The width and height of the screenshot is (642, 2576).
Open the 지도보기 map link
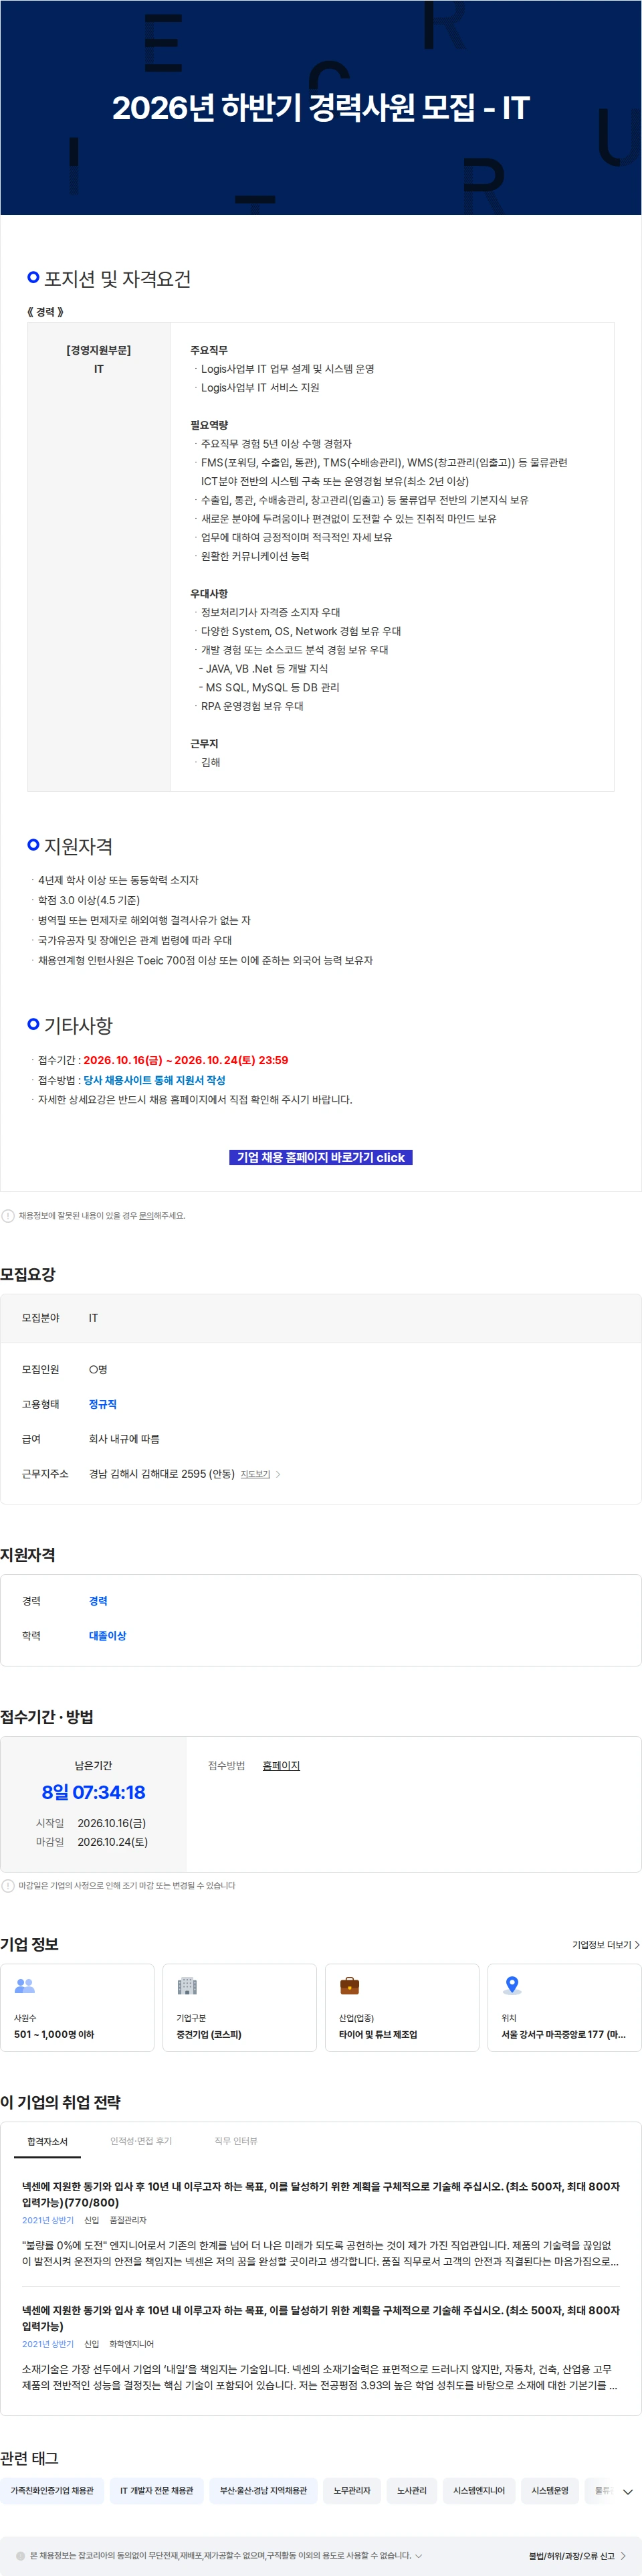(x=255, y=1474)
